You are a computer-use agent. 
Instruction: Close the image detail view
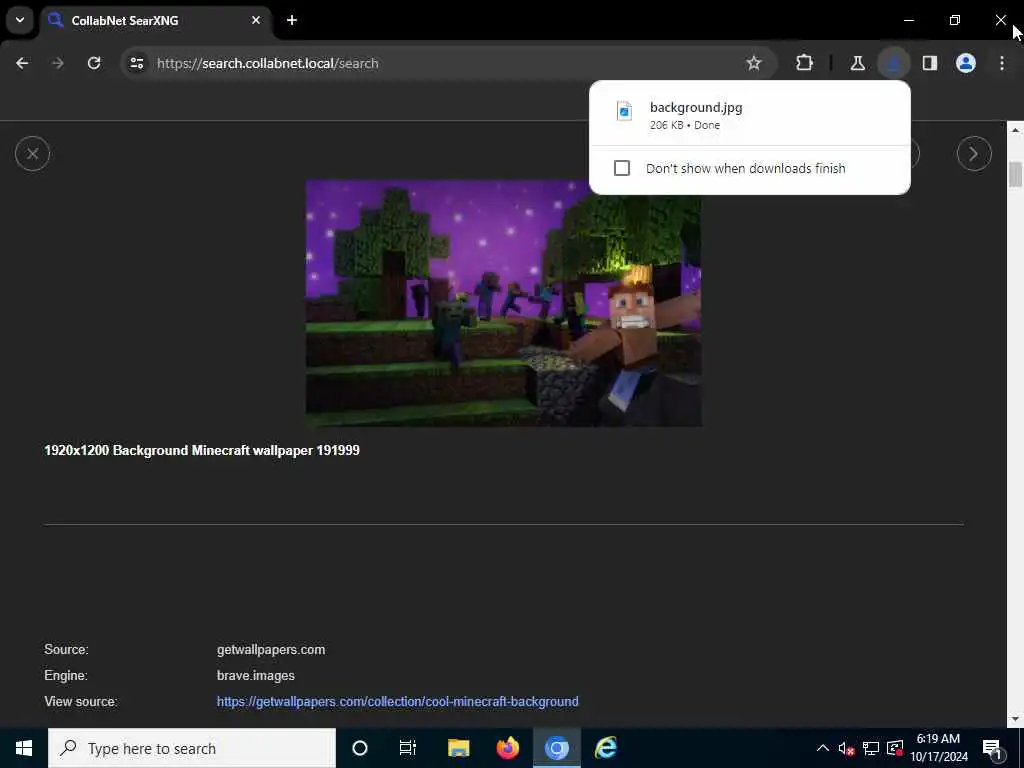33,153
